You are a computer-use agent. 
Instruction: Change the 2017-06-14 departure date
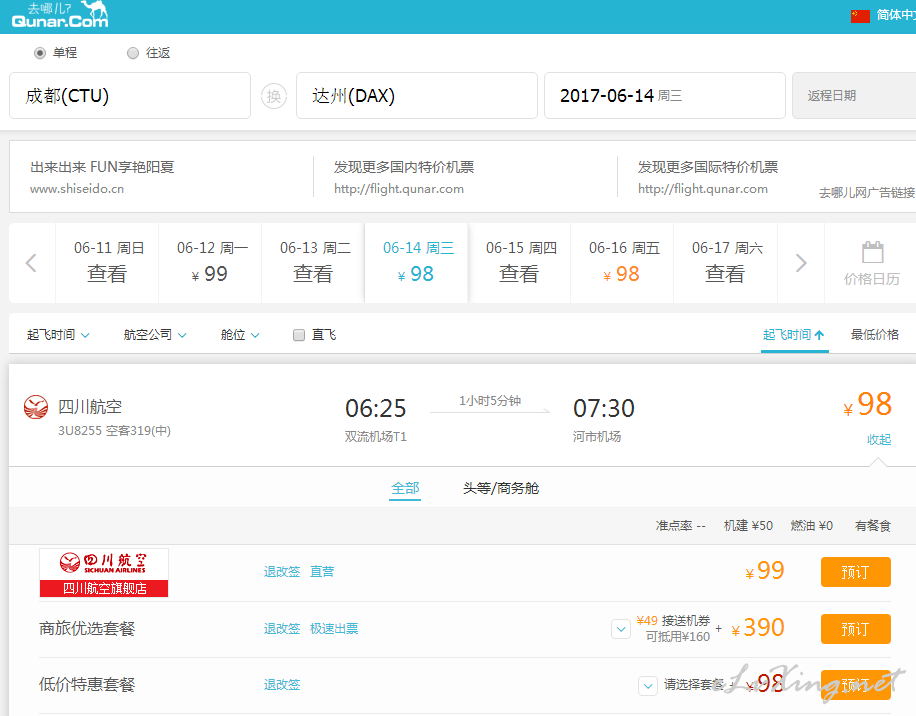(665, 96)
